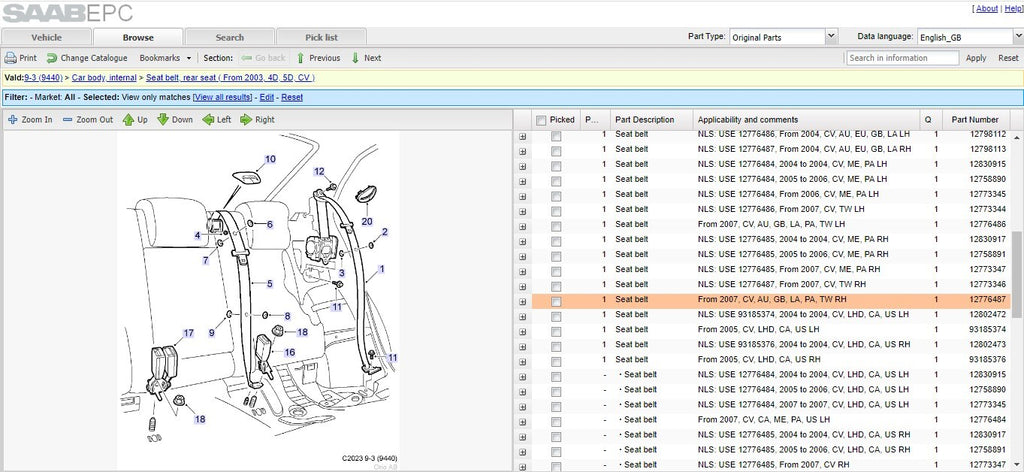Screen dimensions: 1024x472
Task: Go to the Next section
Action: click(366, 58)
